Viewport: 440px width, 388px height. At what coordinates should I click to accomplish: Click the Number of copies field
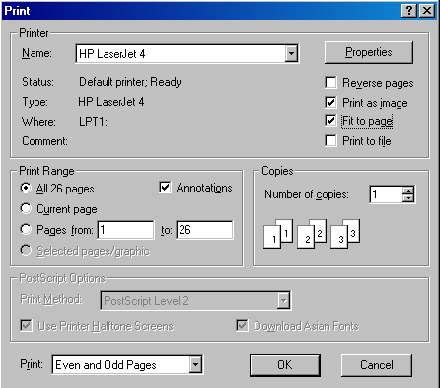click(x=386, y=194)
